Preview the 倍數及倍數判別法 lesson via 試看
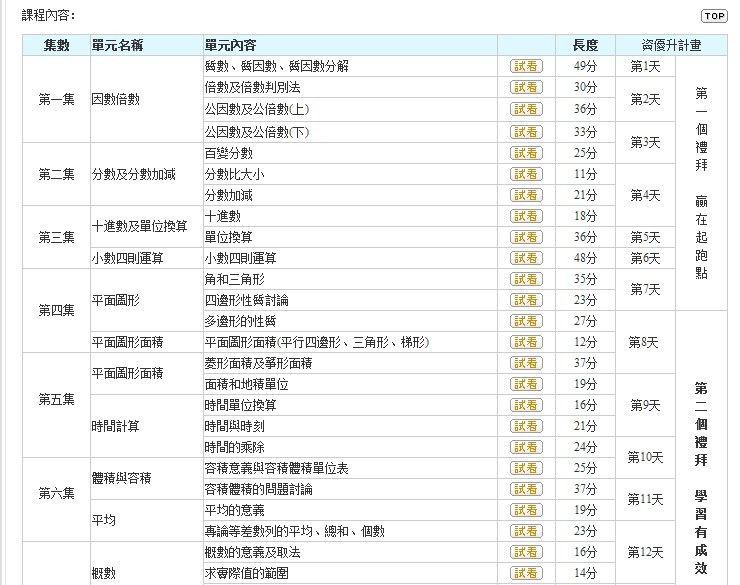740x585 pixels. point(526,87)
